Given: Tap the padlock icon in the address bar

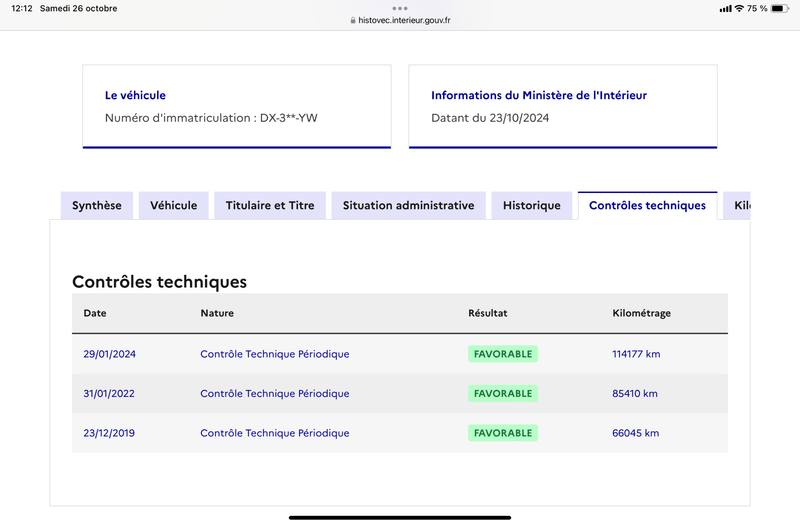Looking at the screenshot, I should [352, 20].
